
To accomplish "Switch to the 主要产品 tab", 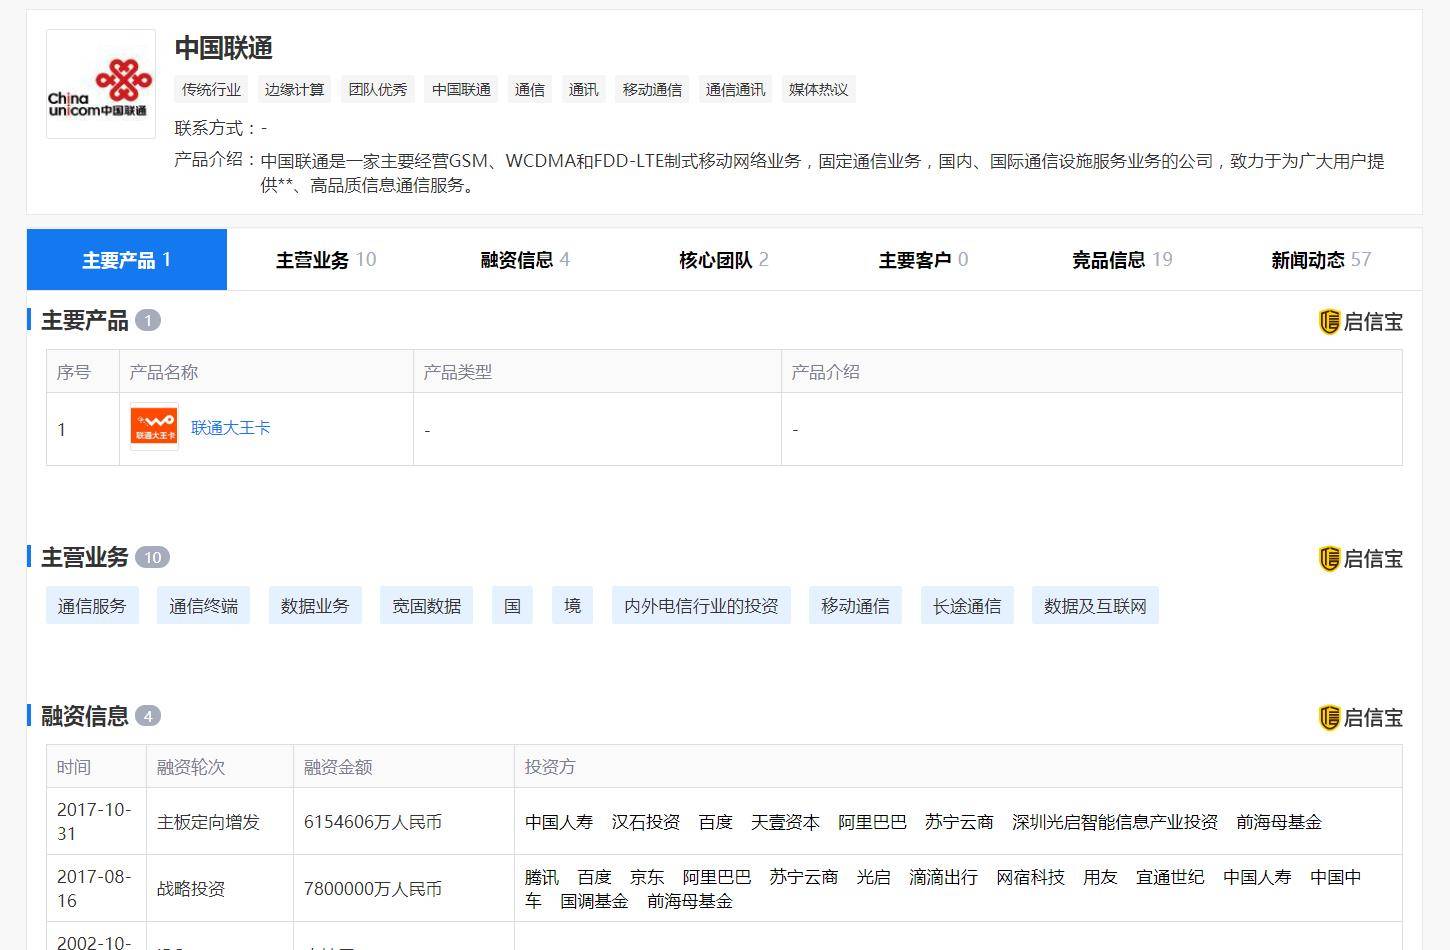I will pos(127,260).
